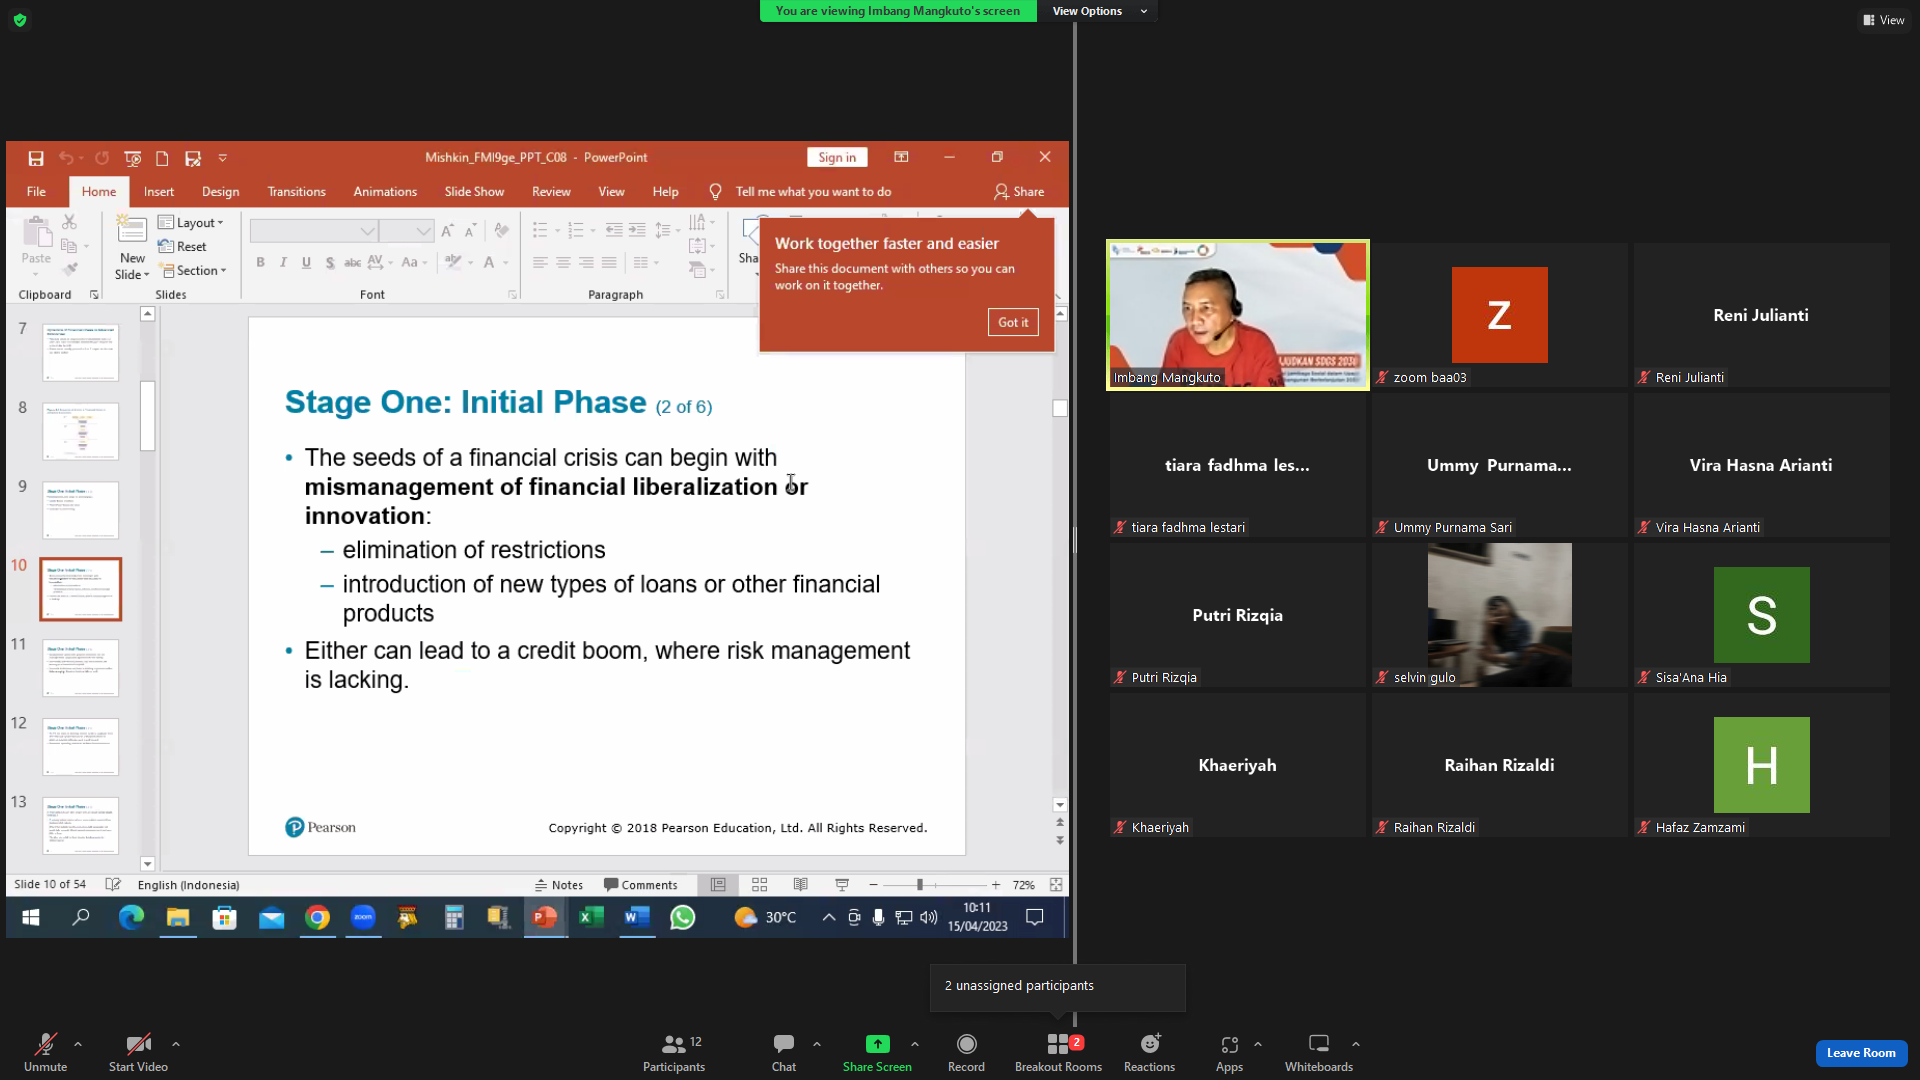This screenshot has width=1920, height=1080.
Task: Open the Reactions menu in Zoom
Action: coord(1150,1053)
